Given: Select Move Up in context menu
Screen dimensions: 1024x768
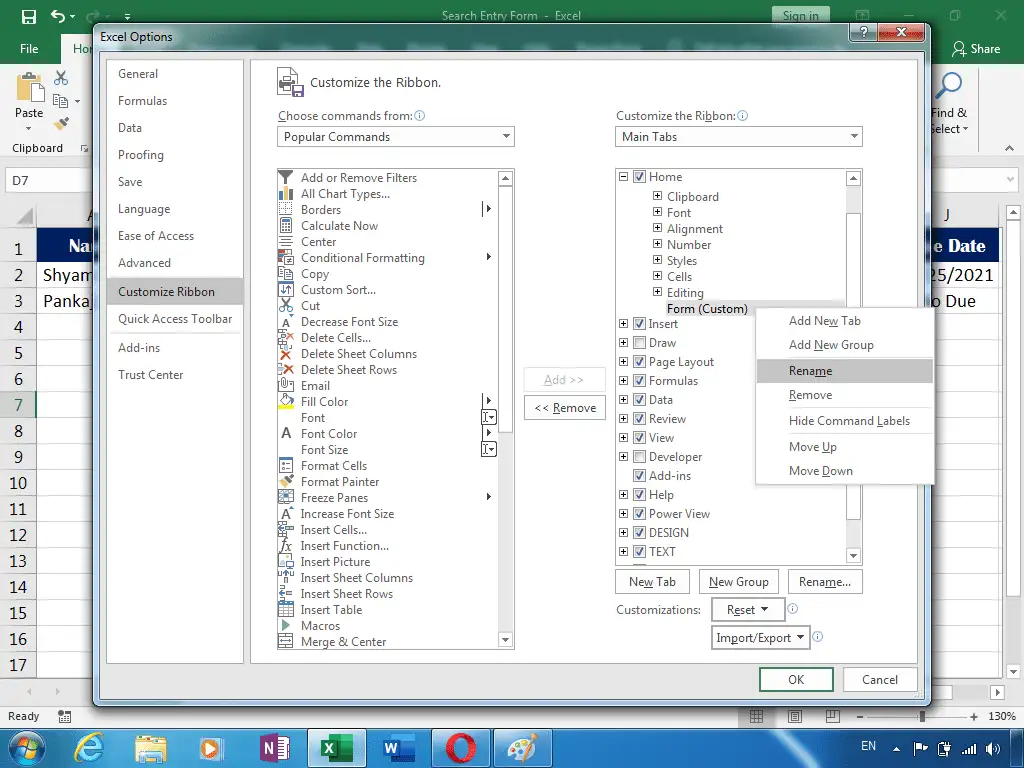Looking at the screenshot, I should coord(844,447).
